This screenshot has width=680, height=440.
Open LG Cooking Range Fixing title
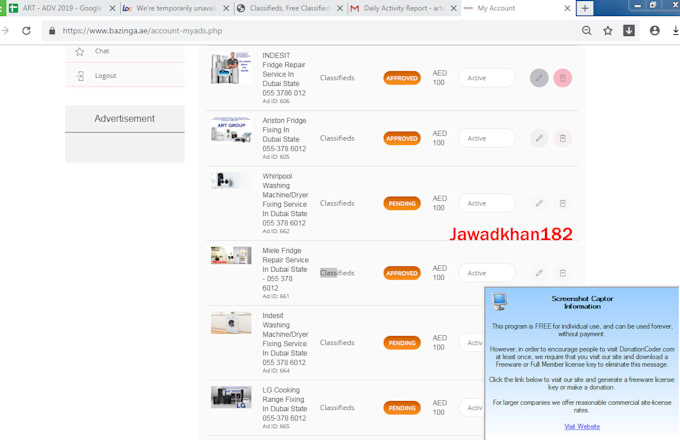tap(284, 404)
